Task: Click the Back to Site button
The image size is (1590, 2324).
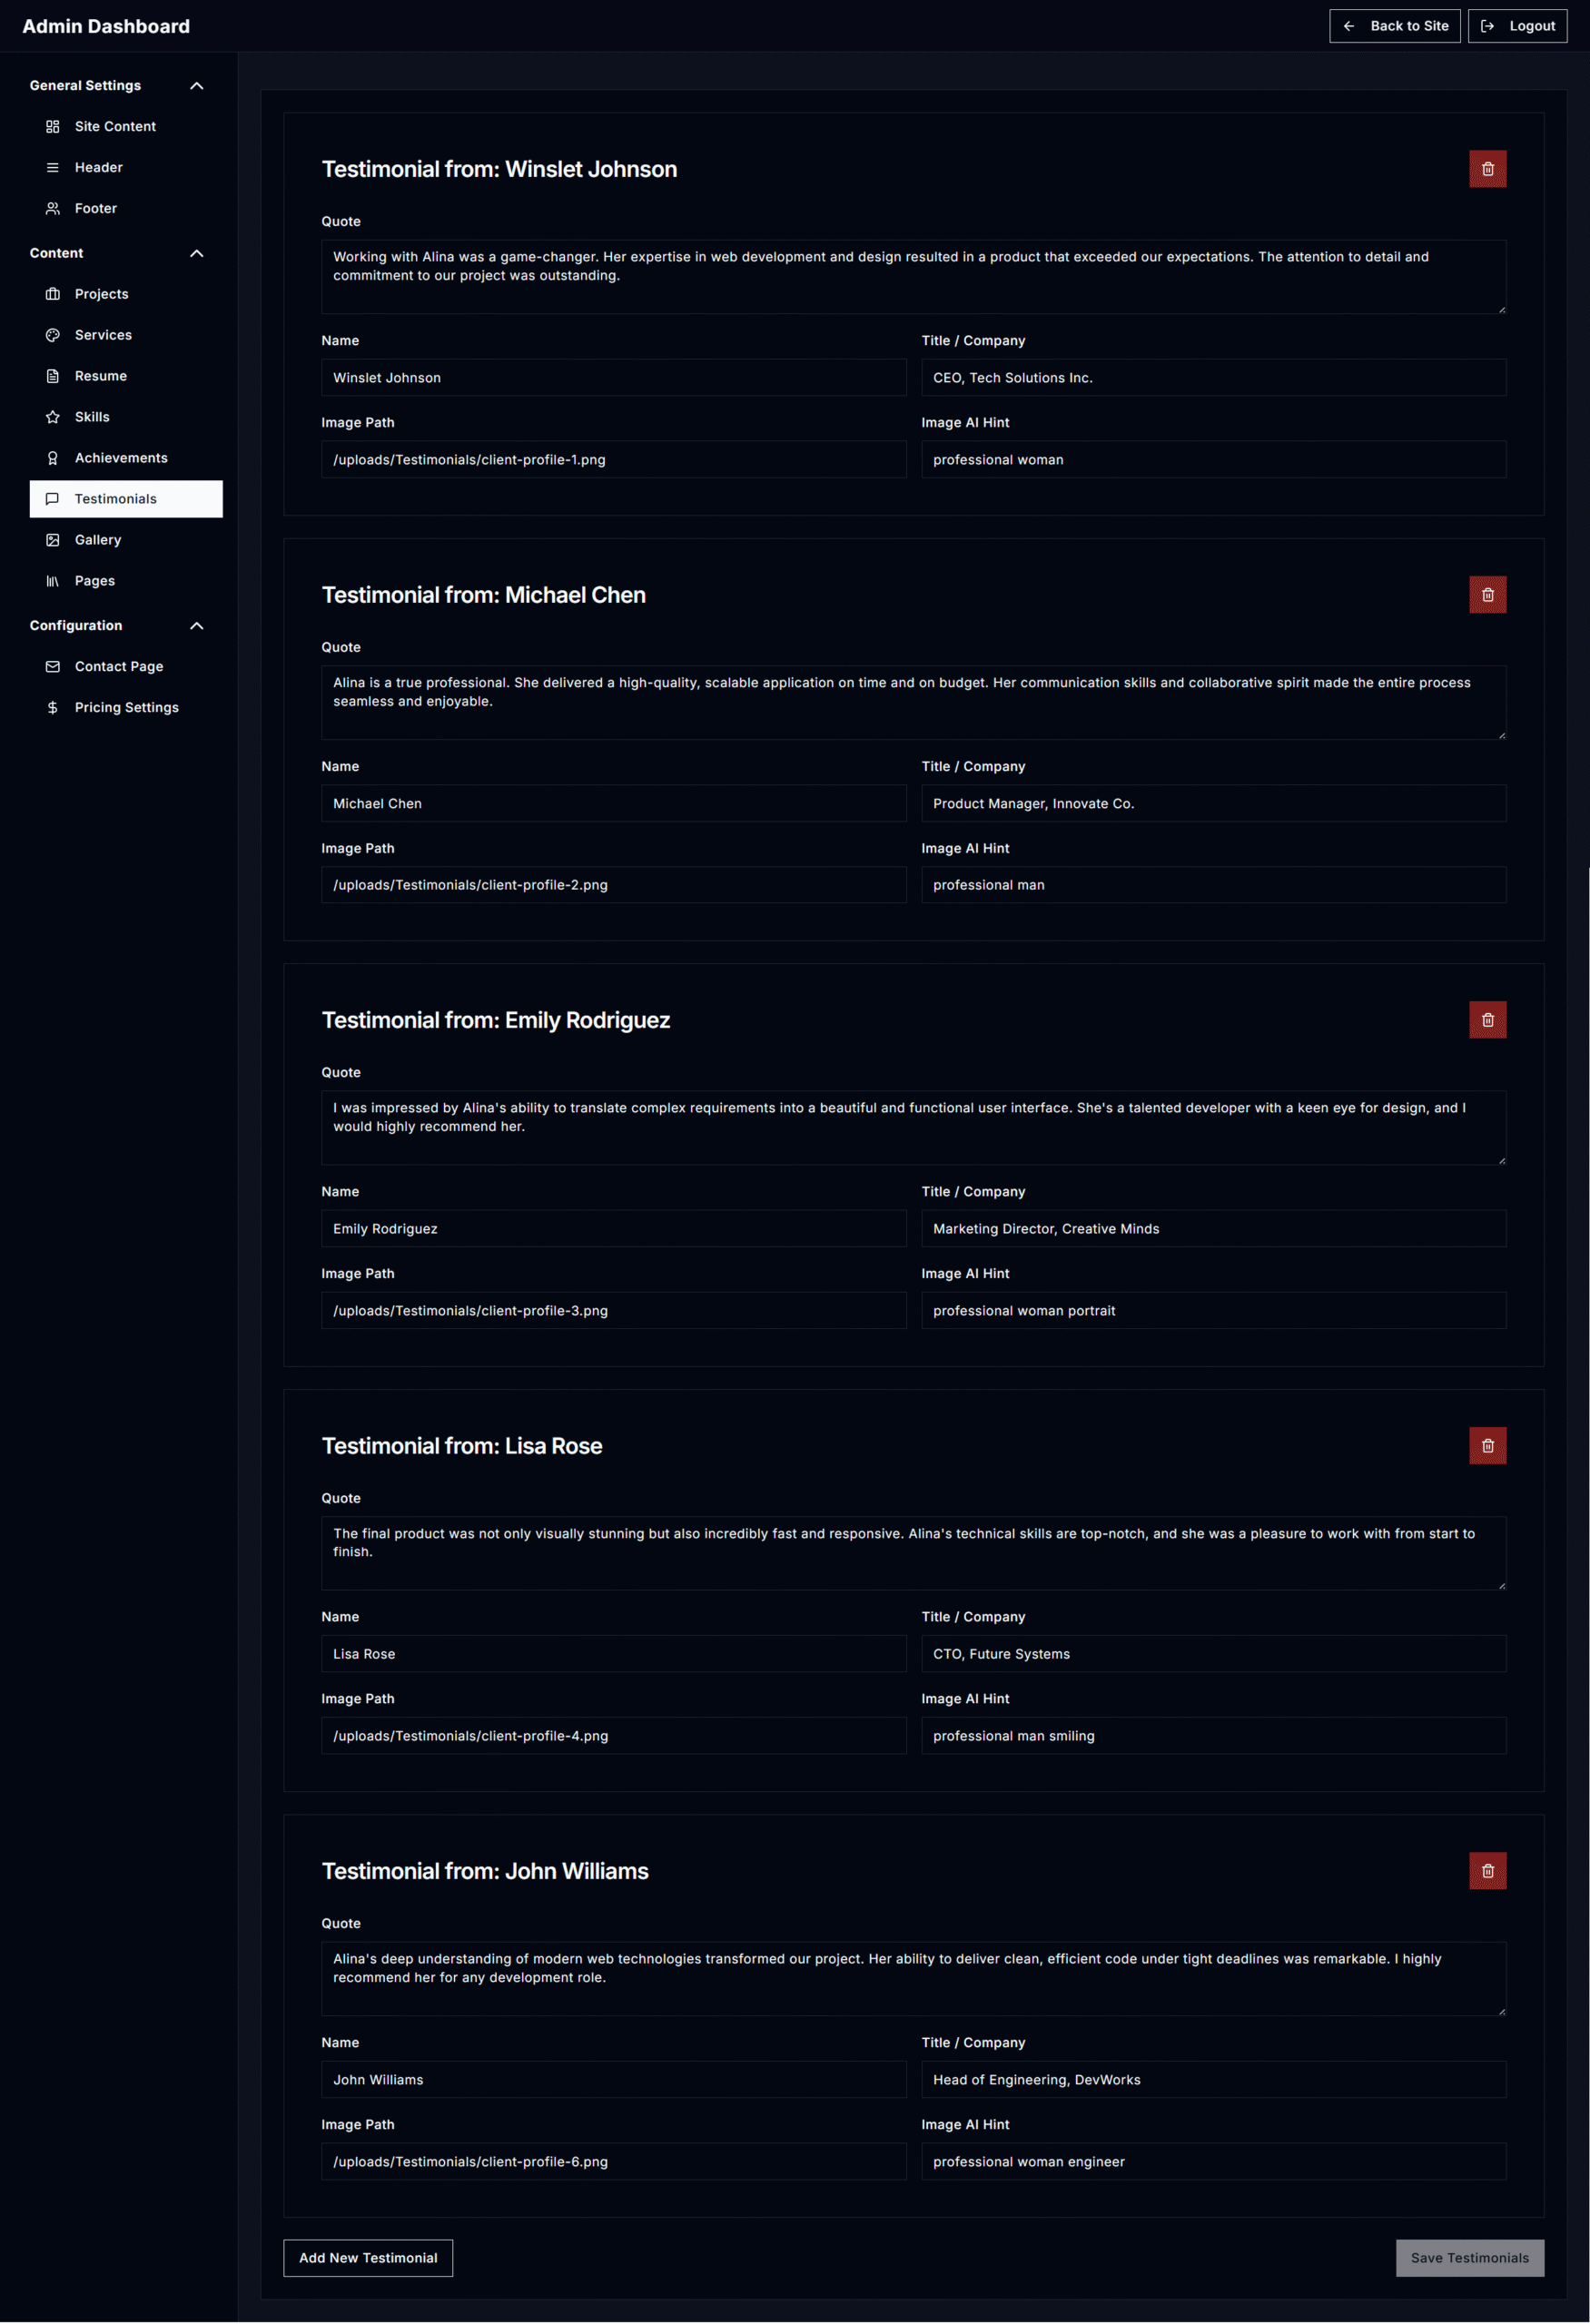Action: coord(1395,26)
